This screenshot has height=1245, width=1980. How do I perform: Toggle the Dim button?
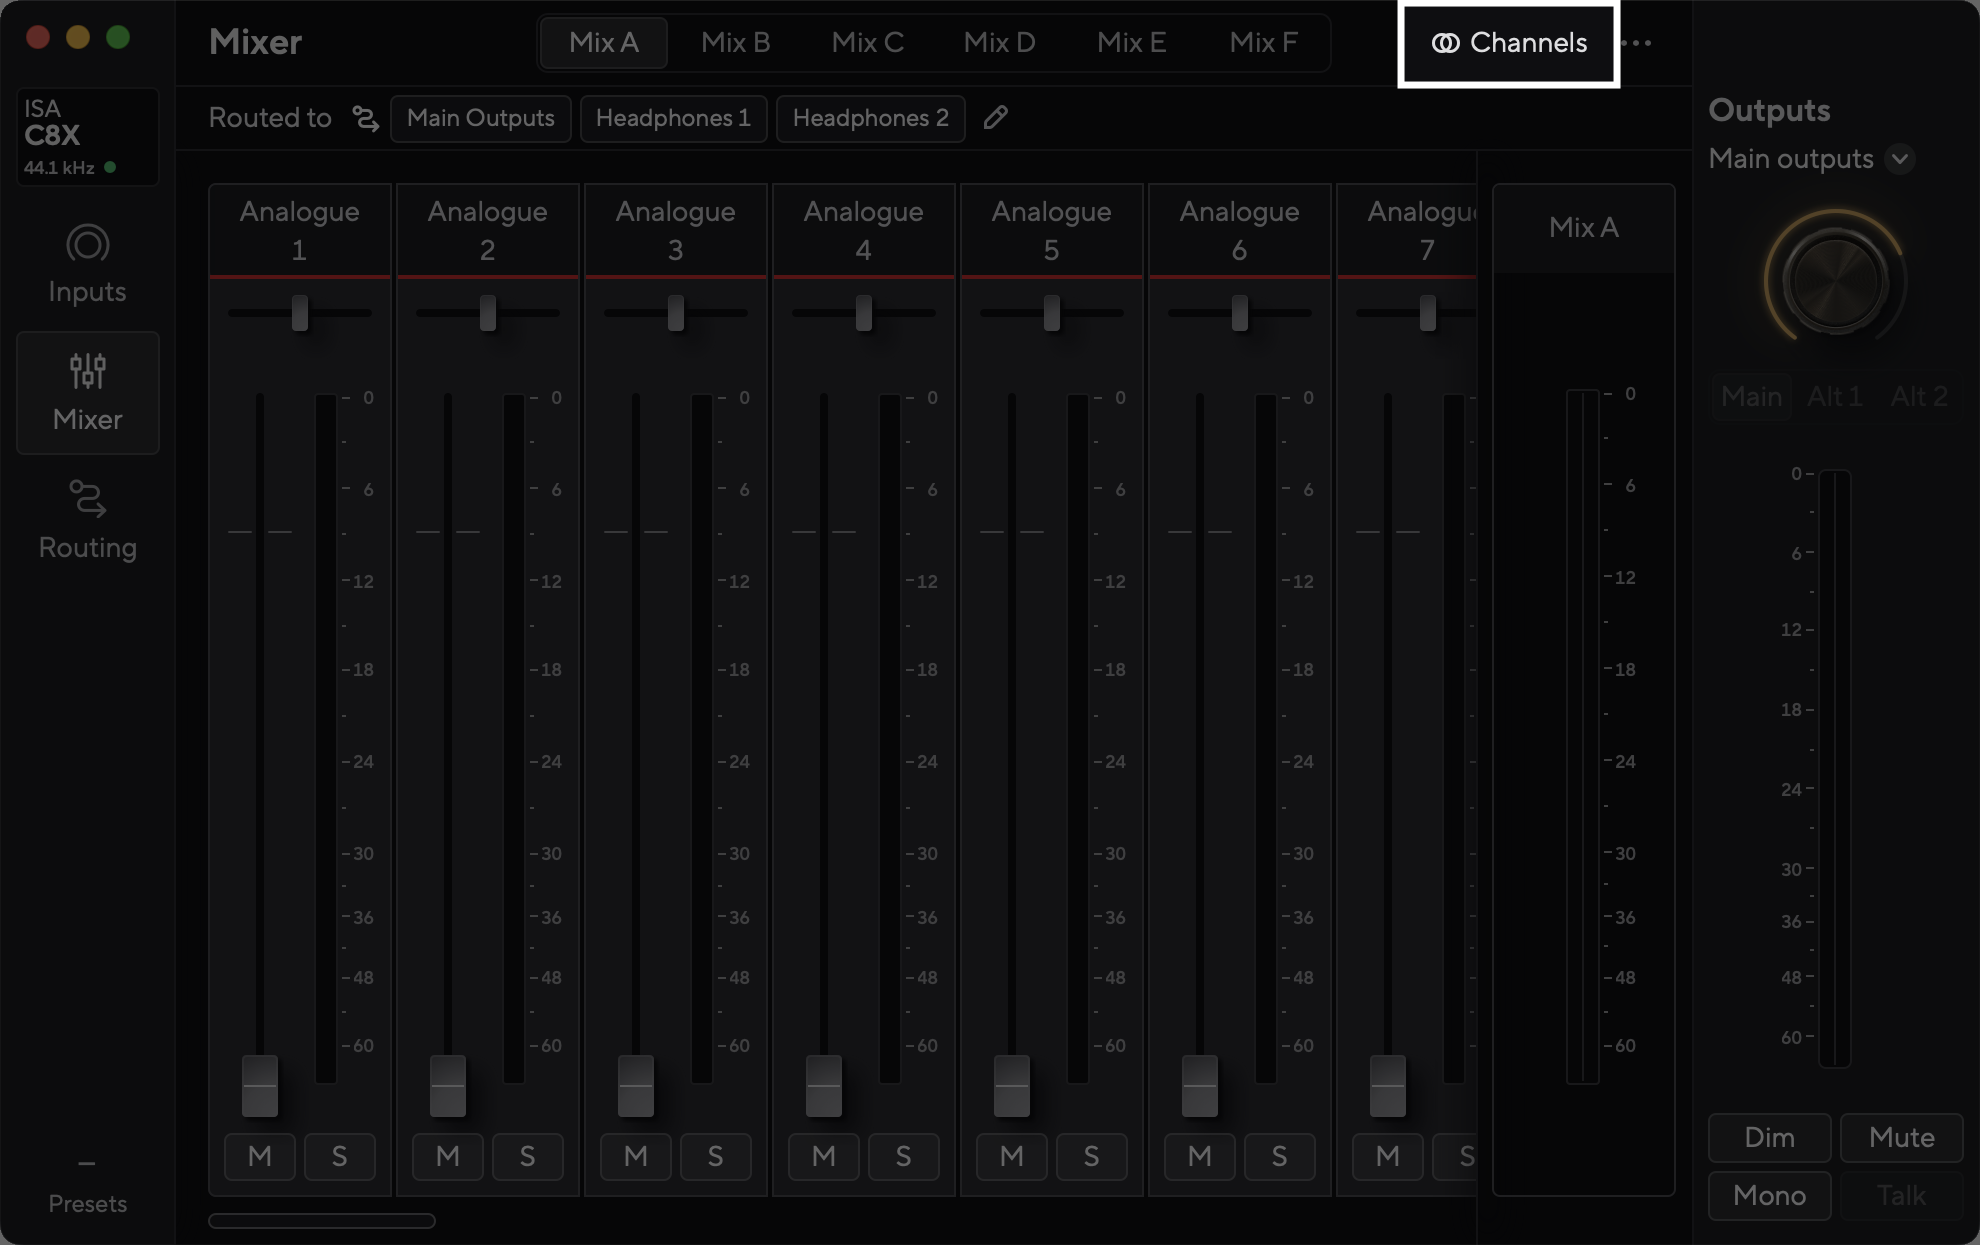(1769, 1138)
